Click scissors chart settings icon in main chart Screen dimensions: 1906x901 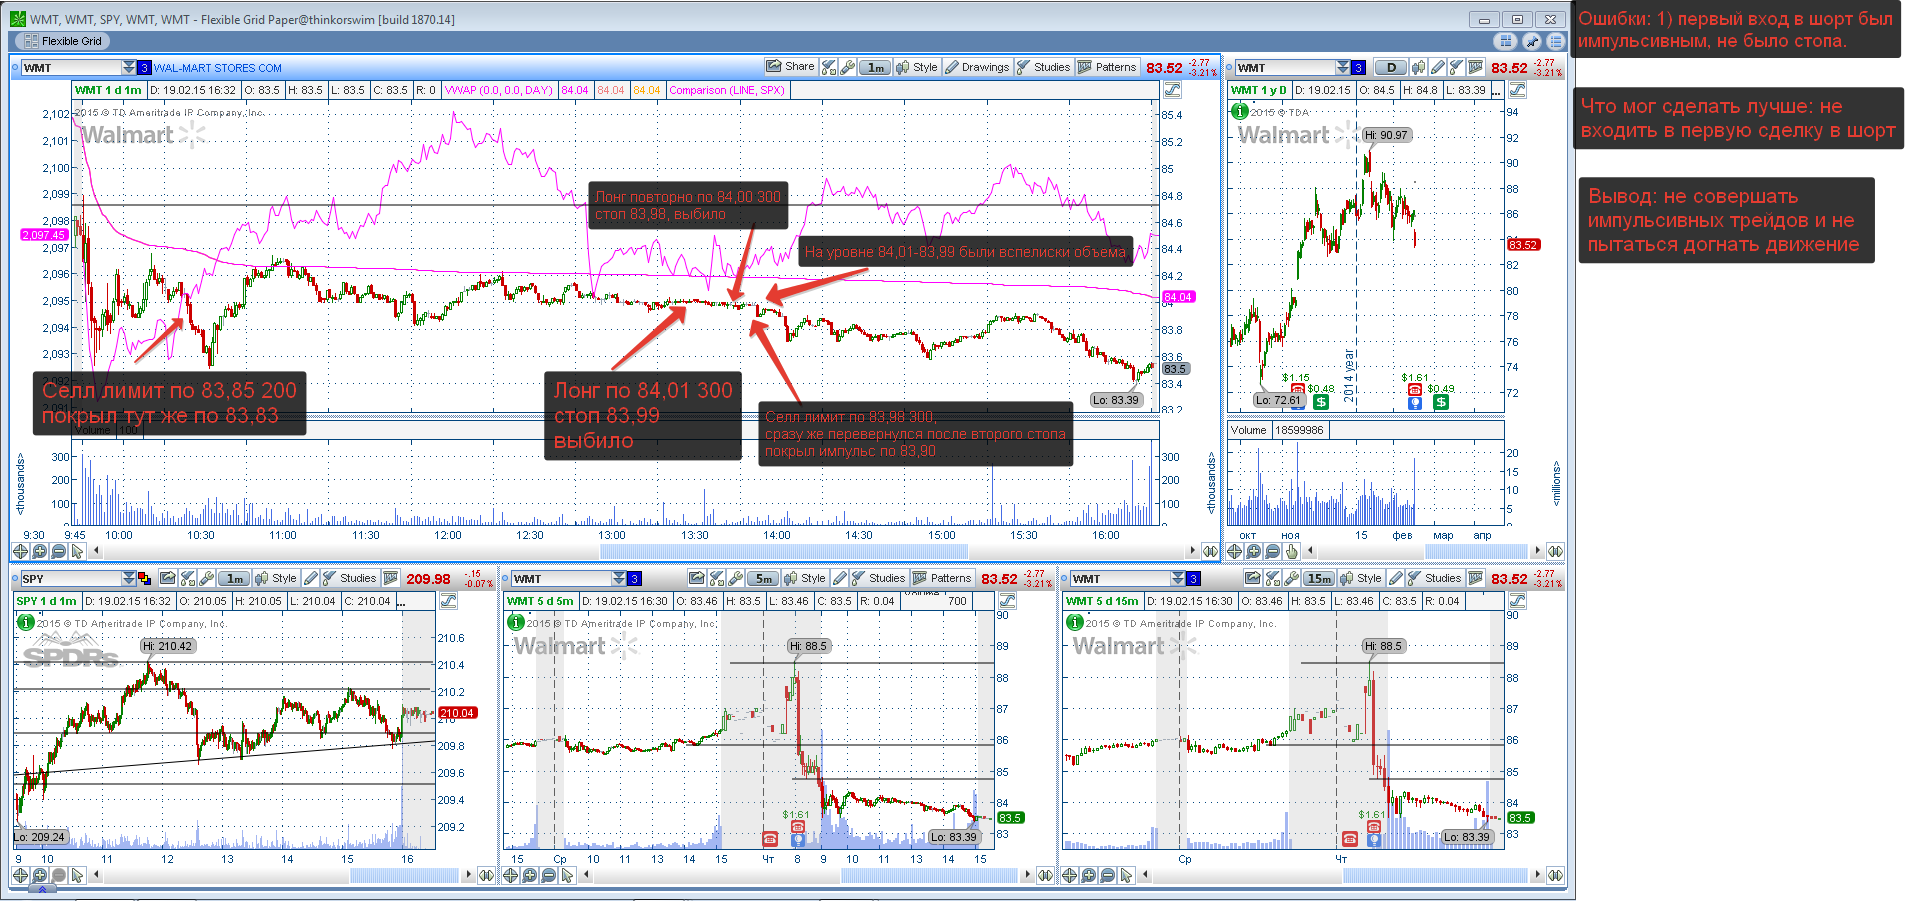828,67
